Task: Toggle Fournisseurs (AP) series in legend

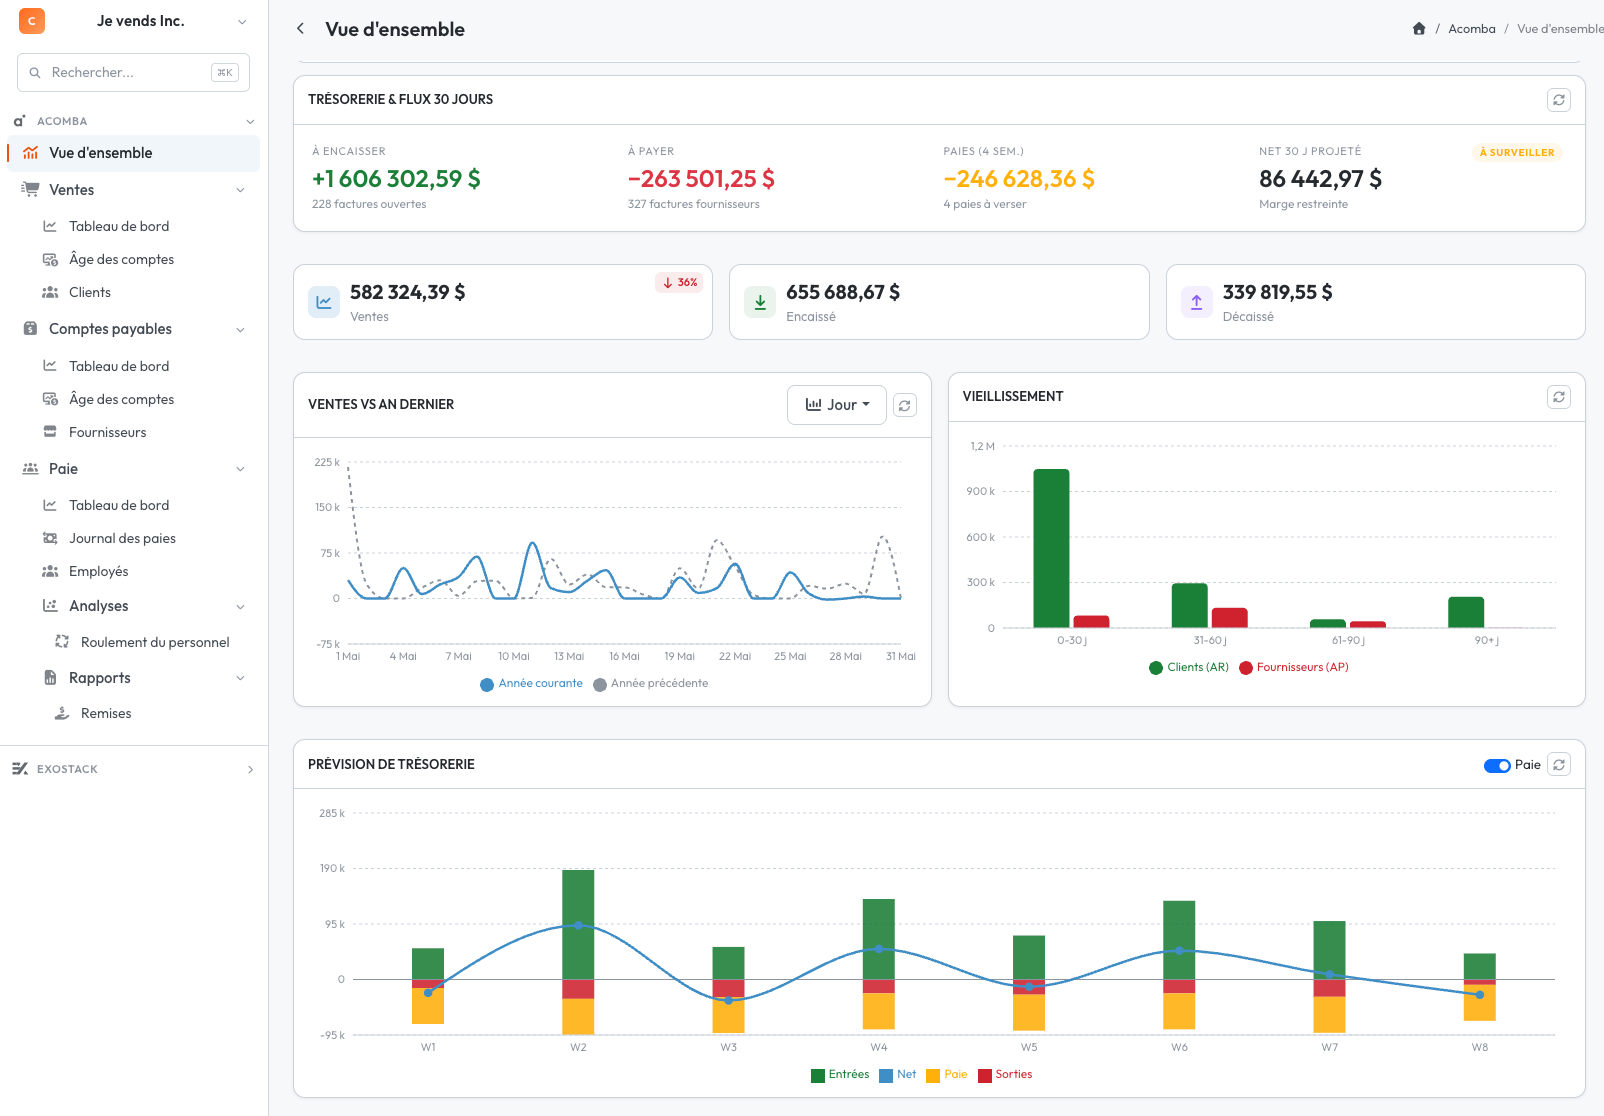Action: pyautogui.click(x=1294, y=668)
